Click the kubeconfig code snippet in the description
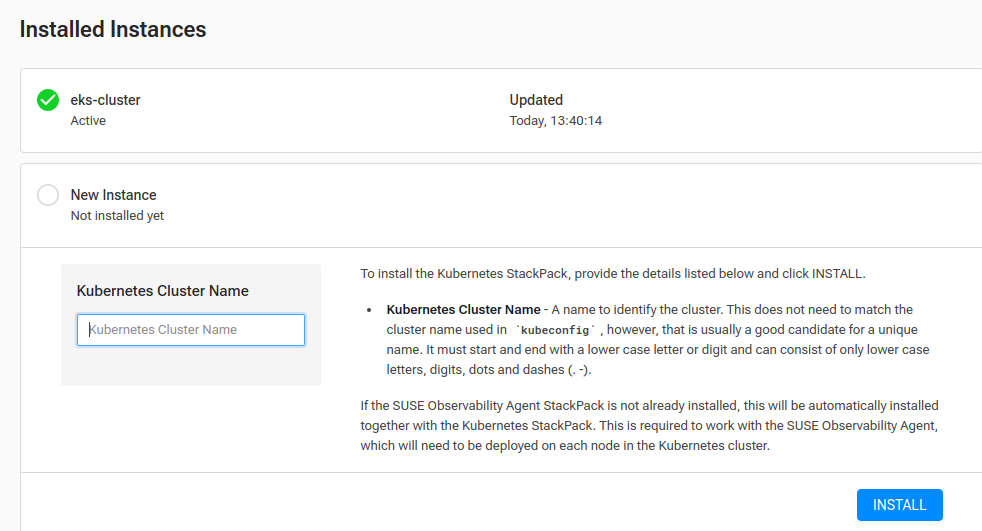This screenshot has width=982, height=531. 556,330
